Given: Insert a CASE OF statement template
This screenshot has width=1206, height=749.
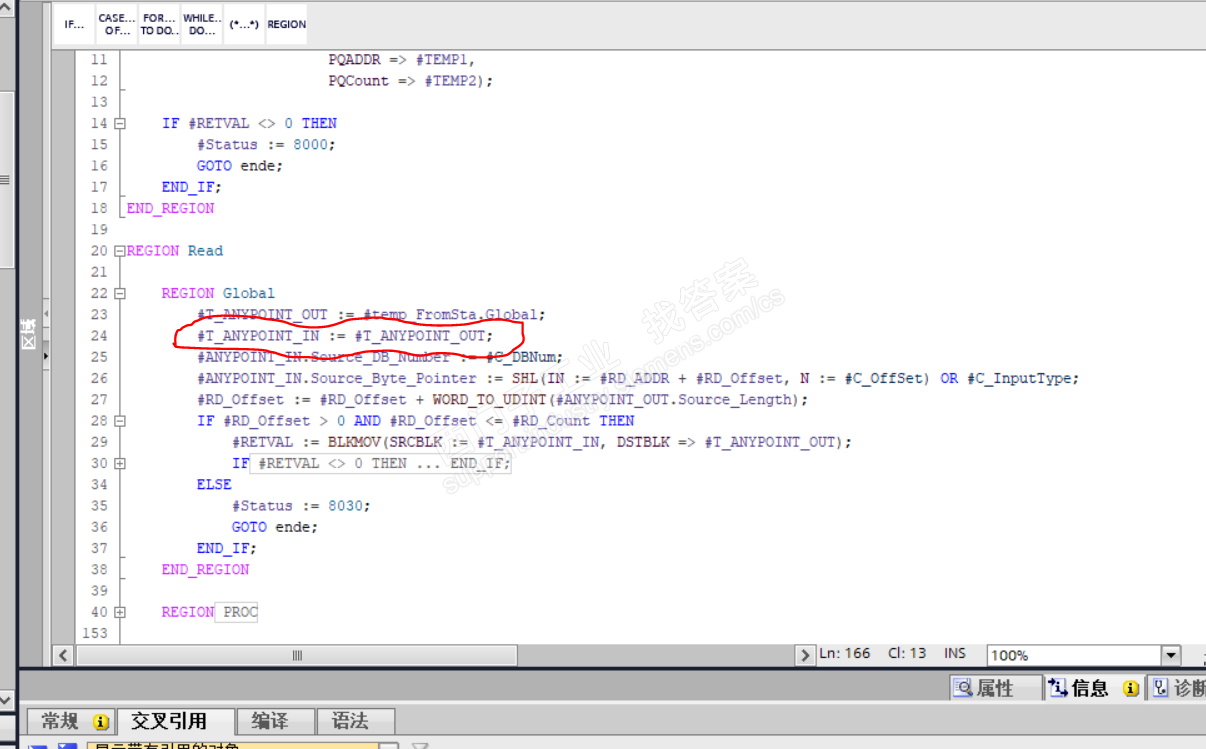Looking at the screenshot, I should coord(116,24).
